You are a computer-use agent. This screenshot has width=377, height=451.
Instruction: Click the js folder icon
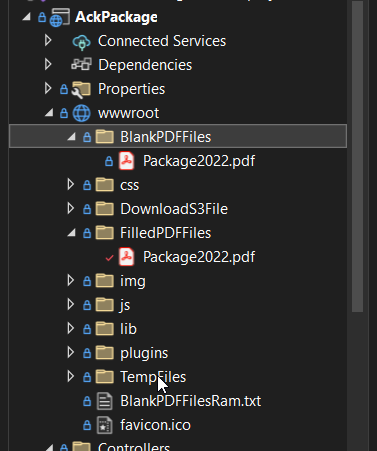click(105, 304)
